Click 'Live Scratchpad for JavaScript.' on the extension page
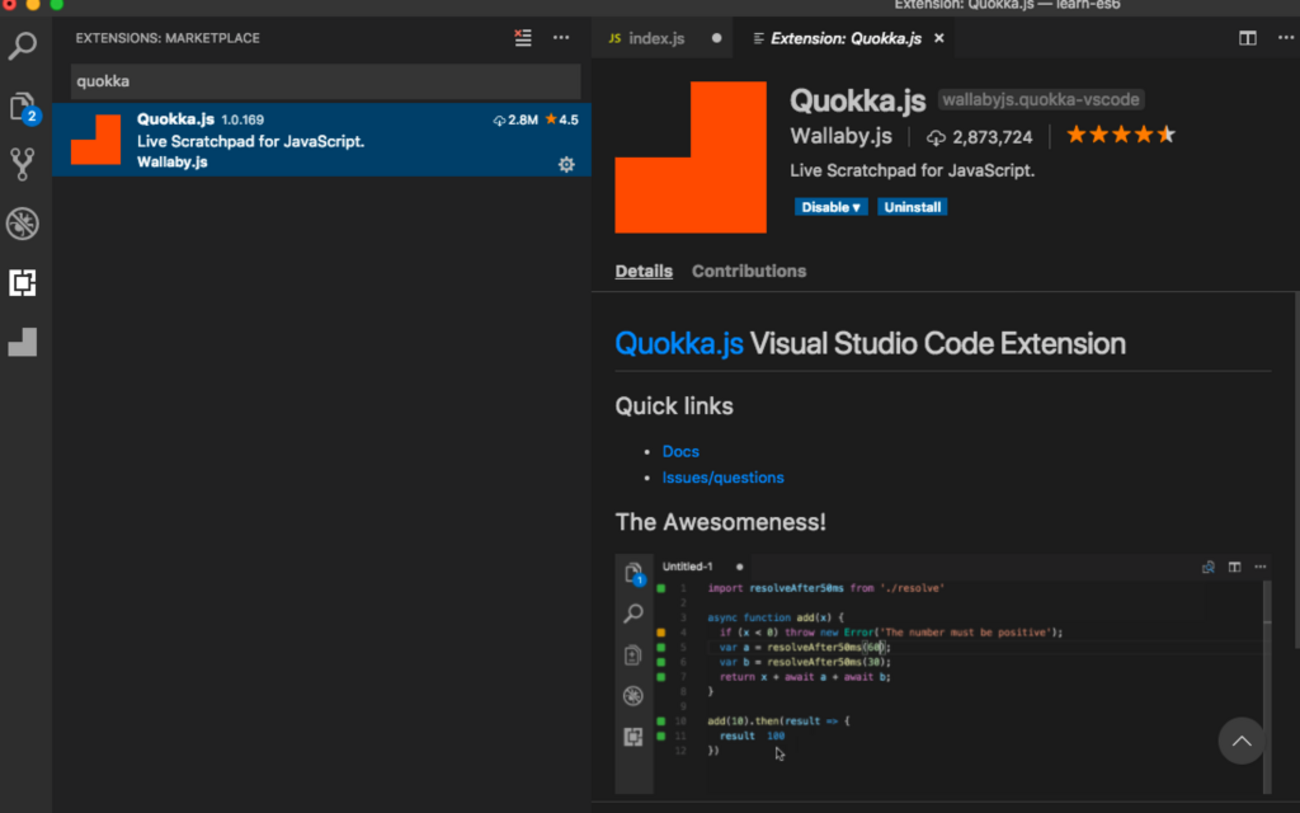1300x813 pixels. [x=912, y=171]
